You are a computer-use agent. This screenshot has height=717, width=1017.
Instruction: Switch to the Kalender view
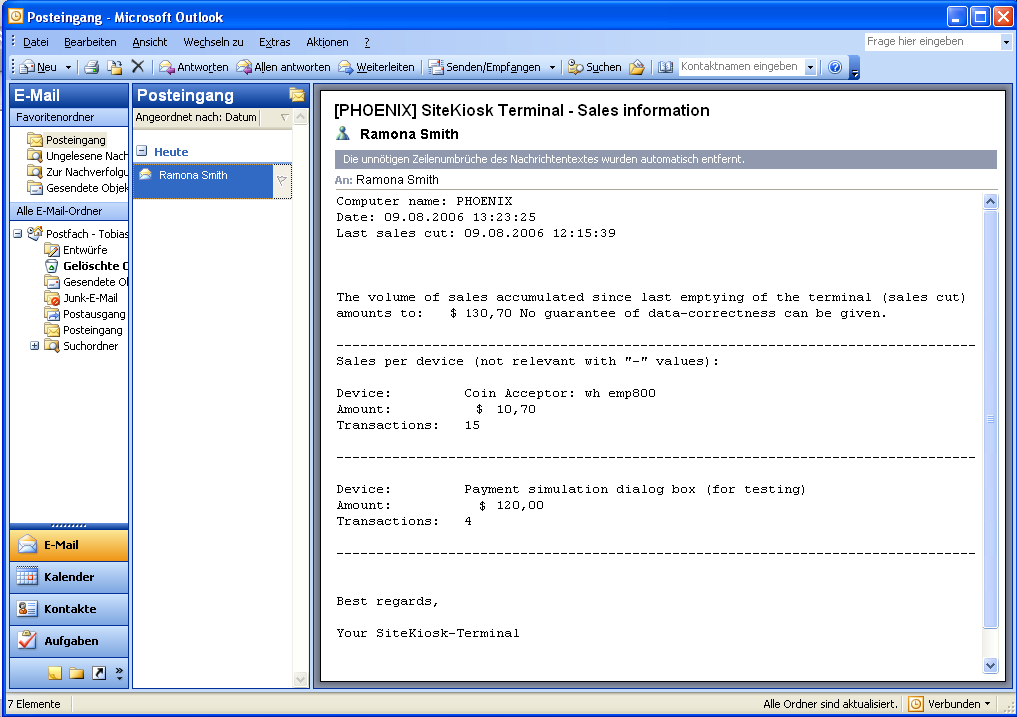(69, 577)
